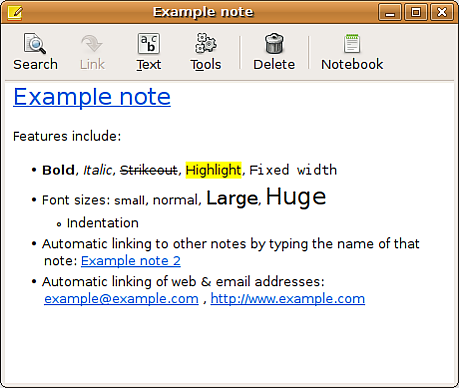
Task: Close the Example note window
Action: (442, 13)
